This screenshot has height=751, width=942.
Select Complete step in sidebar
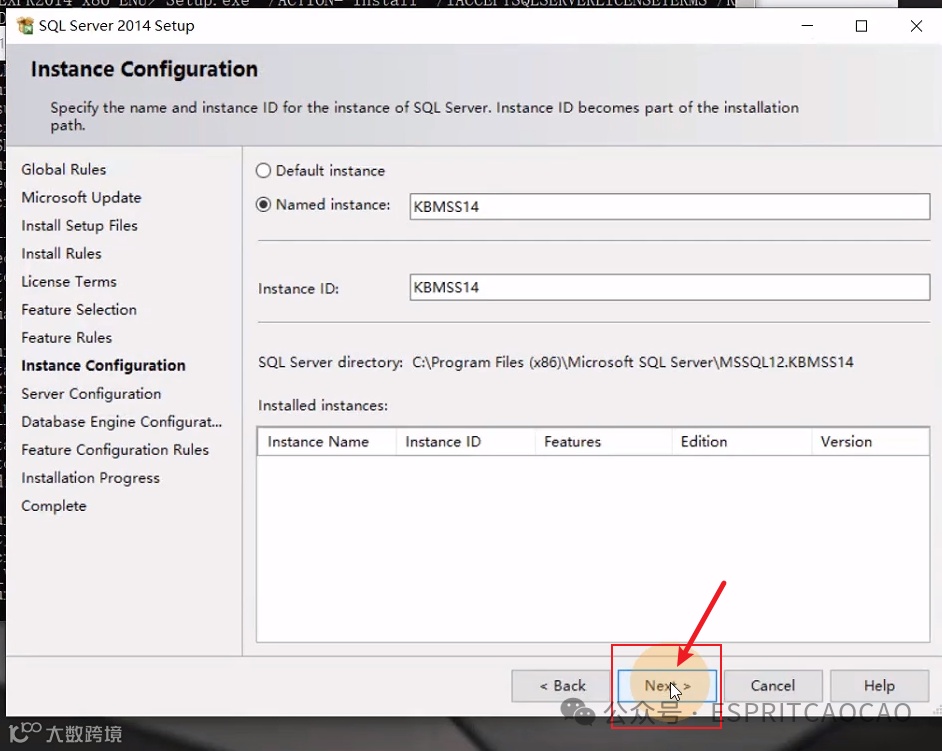pos(54,506)
